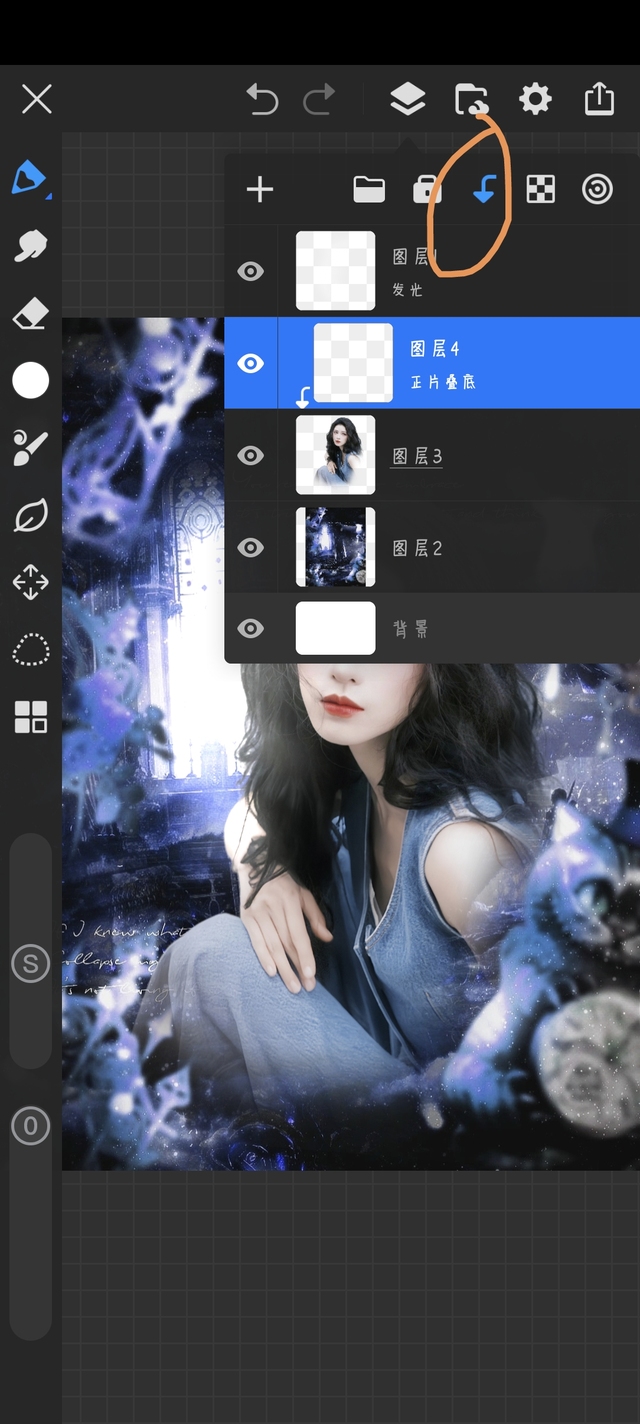Viewport: 640px width, 1424px height.
Task: Select the eraser tool
Action: pos(30,314)
